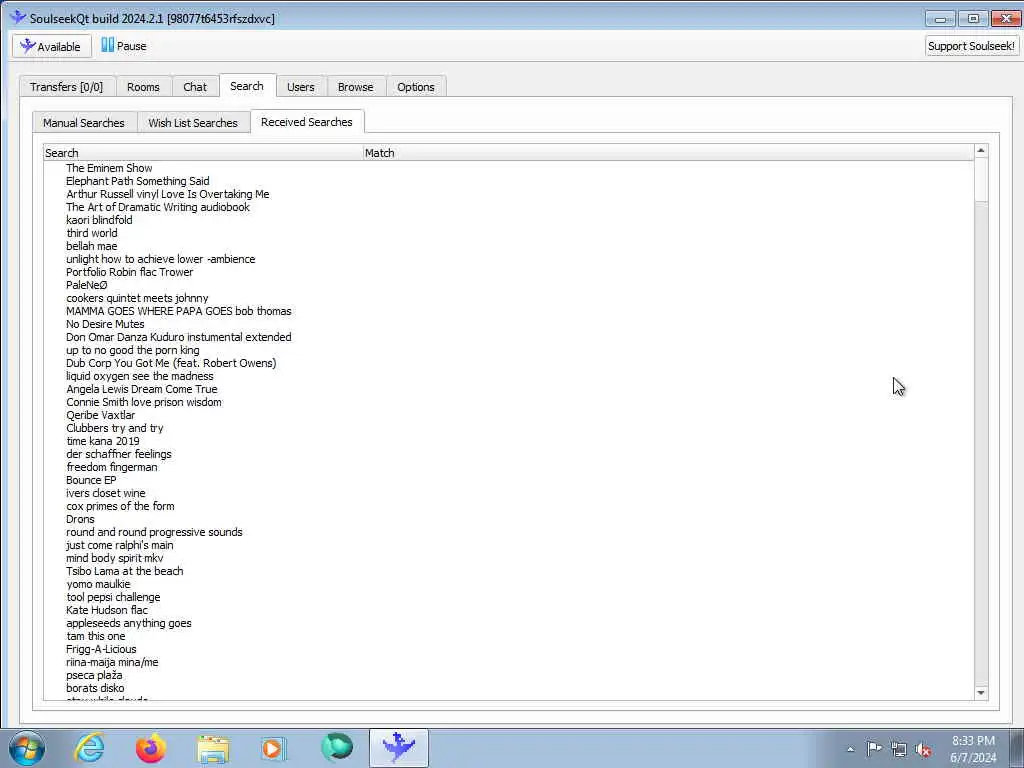Sort by the Search column header

coord(203,153)
